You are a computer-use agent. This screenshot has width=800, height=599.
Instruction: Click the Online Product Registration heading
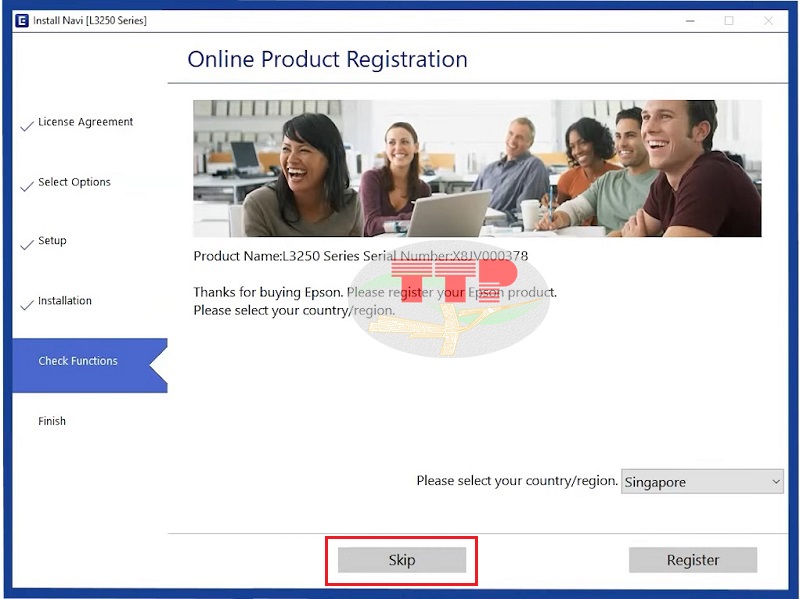coord(327,59)
